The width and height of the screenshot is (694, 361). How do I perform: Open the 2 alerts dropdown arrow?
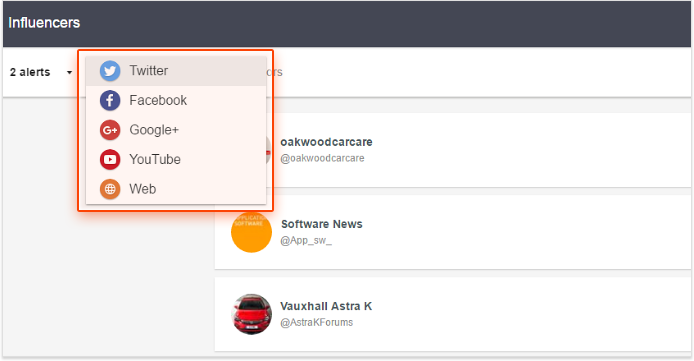[x=69, y=73]
